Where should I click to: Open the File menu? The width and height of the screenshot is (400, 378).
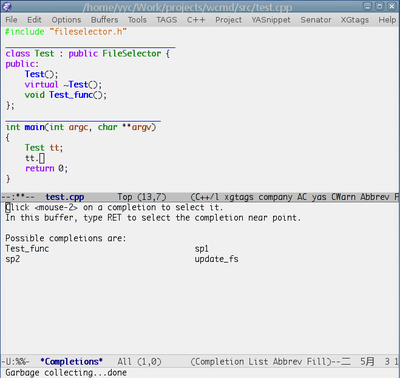pos(11,20)
